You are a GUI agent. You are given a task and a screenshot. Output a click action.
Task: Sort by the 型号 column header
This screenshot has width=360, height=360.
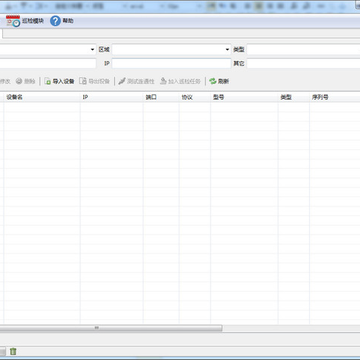point(244,97)
